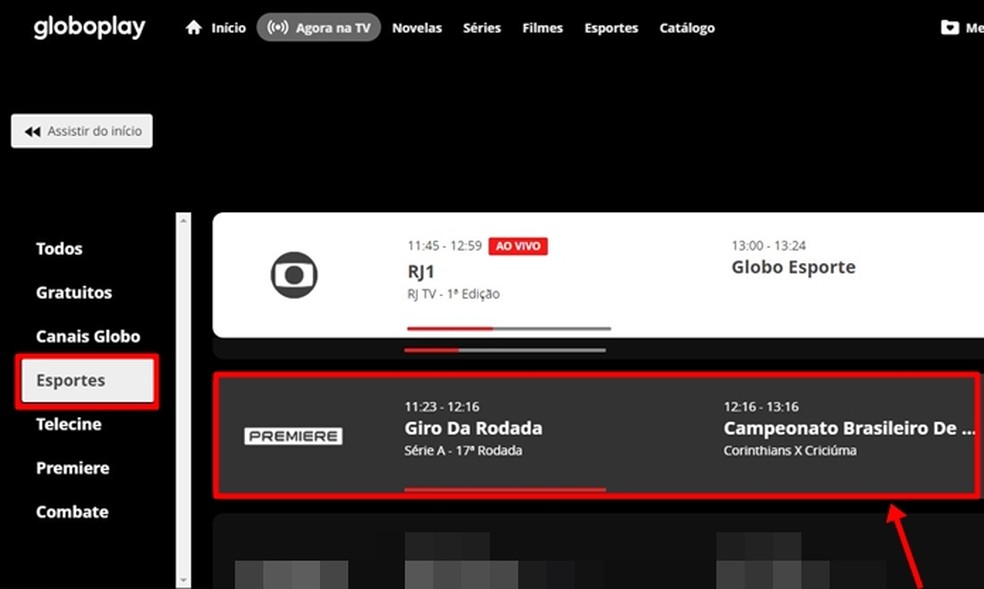Enable the Telecine channel filter
Viewport: 984px width, 589px height.
(68, 424)
